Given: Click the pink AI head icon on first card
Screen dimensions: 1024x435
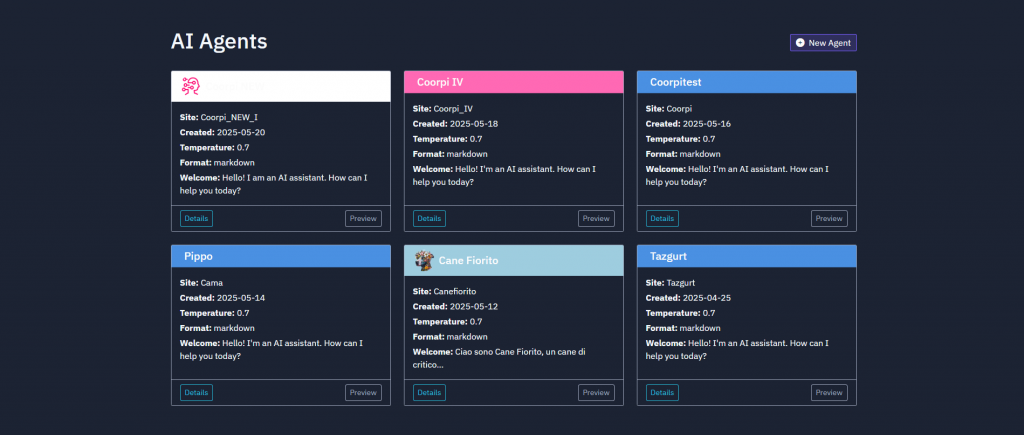Looking at the screenshot, I should [x=190, y=86].
